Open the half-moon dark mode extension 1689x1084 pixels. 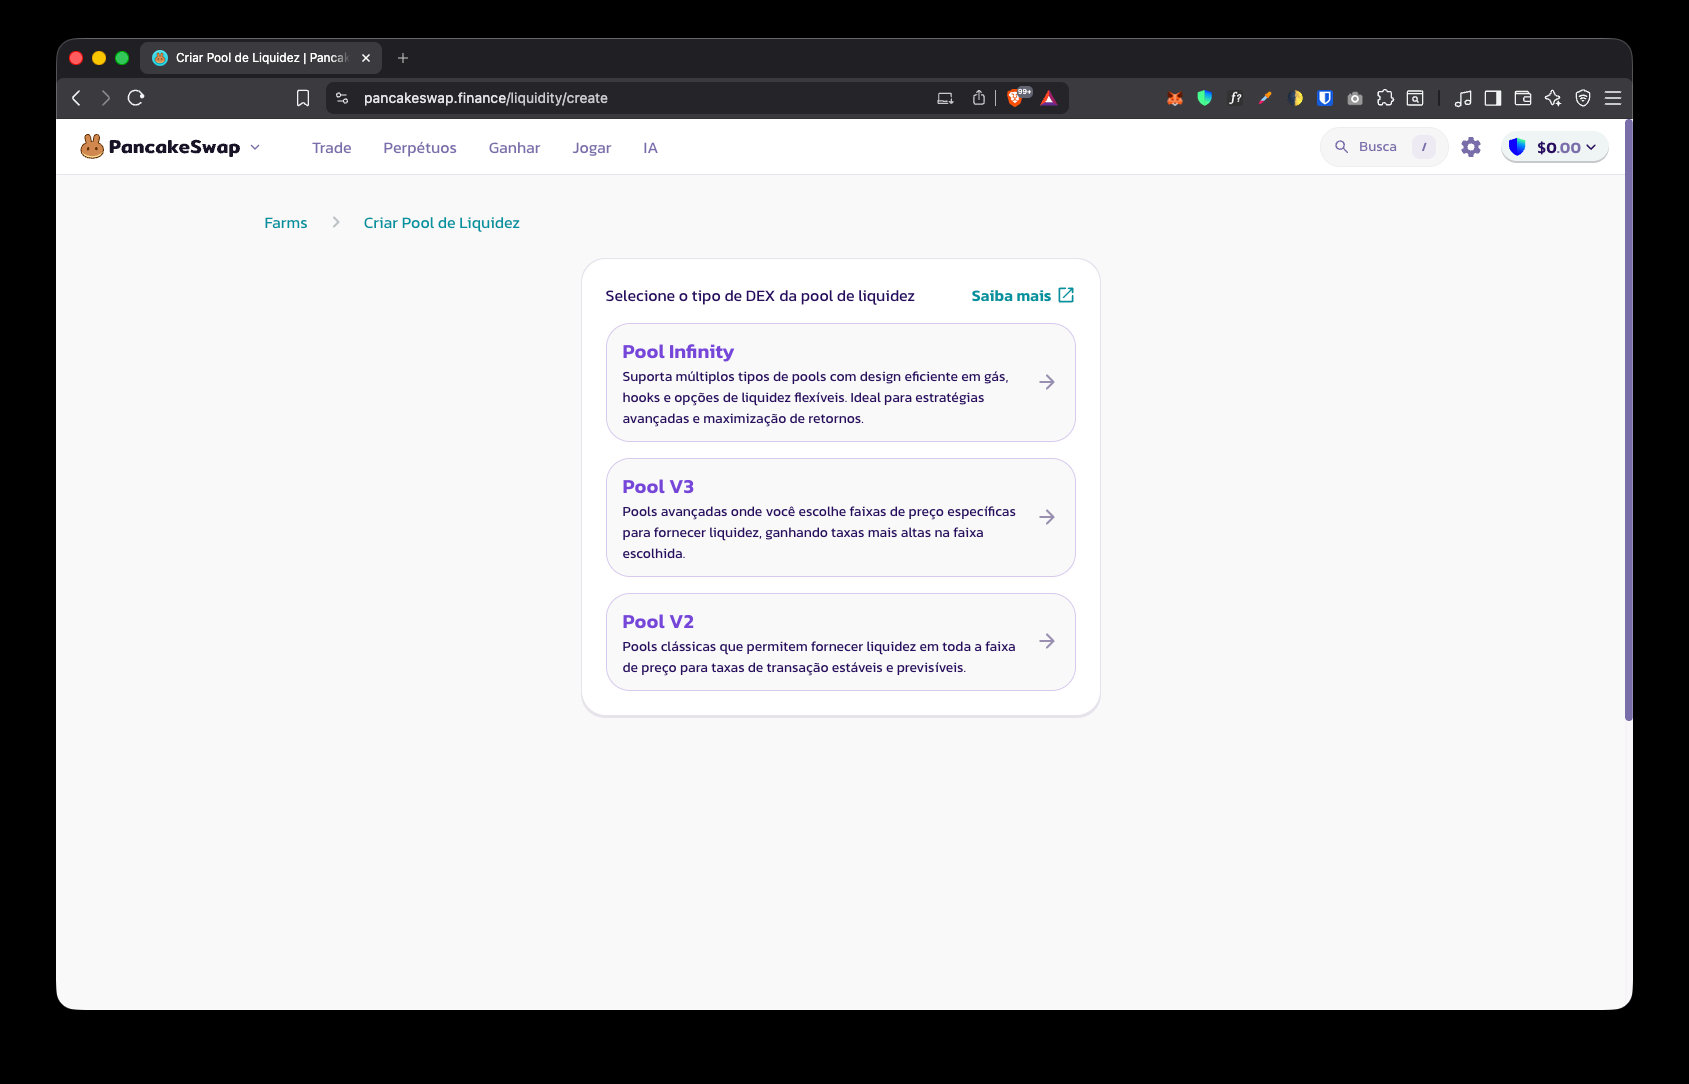(x=1296, y=98)
